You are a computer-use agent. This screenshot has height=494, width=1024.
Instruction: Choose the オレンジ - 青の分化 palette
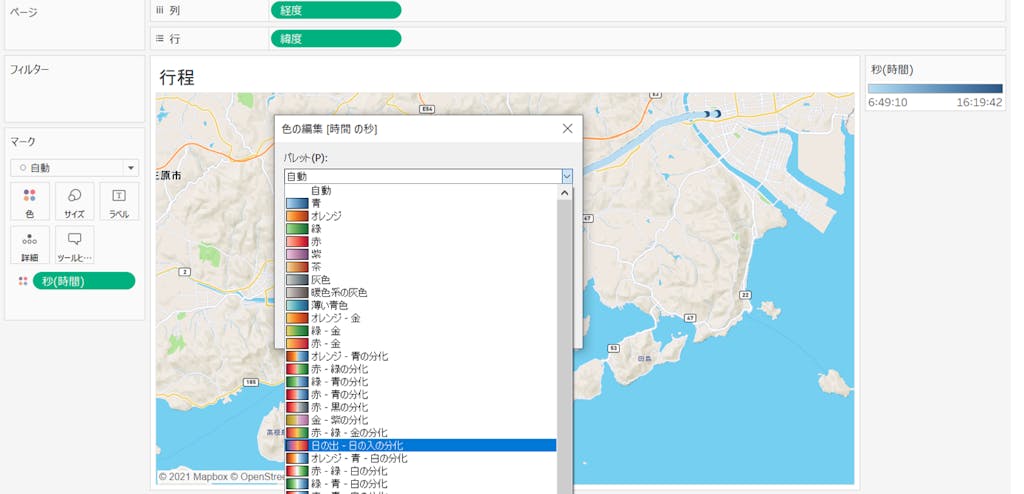pyautogui.click(x=350, y=356)
